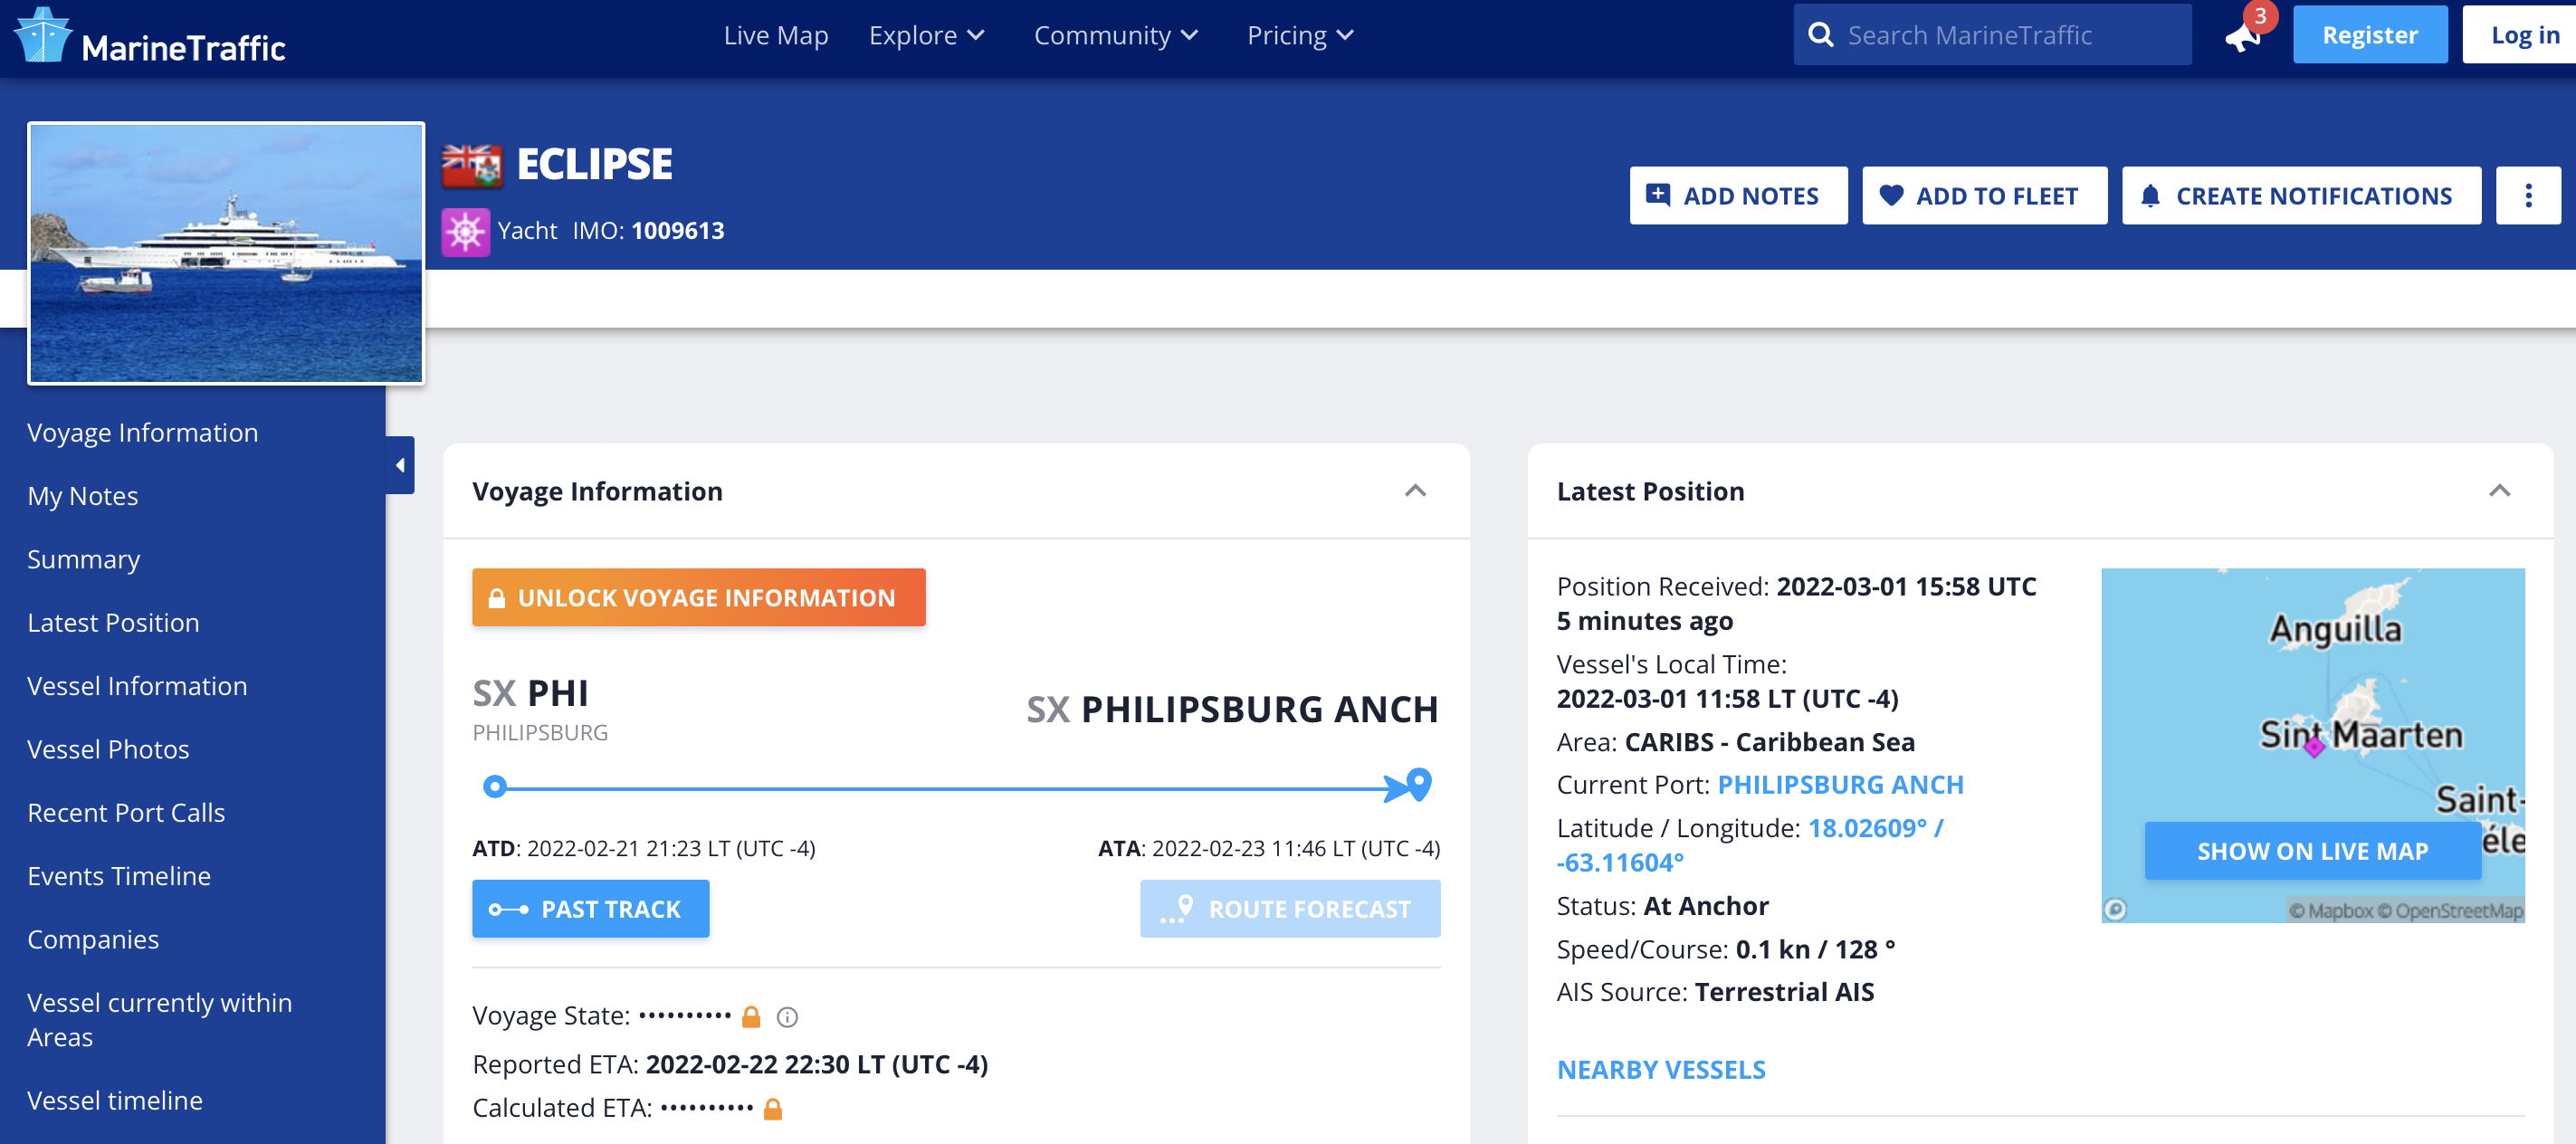Open the Pricing dropdown menu
Viewport: 2576px width, 1144px height.
1300,36
